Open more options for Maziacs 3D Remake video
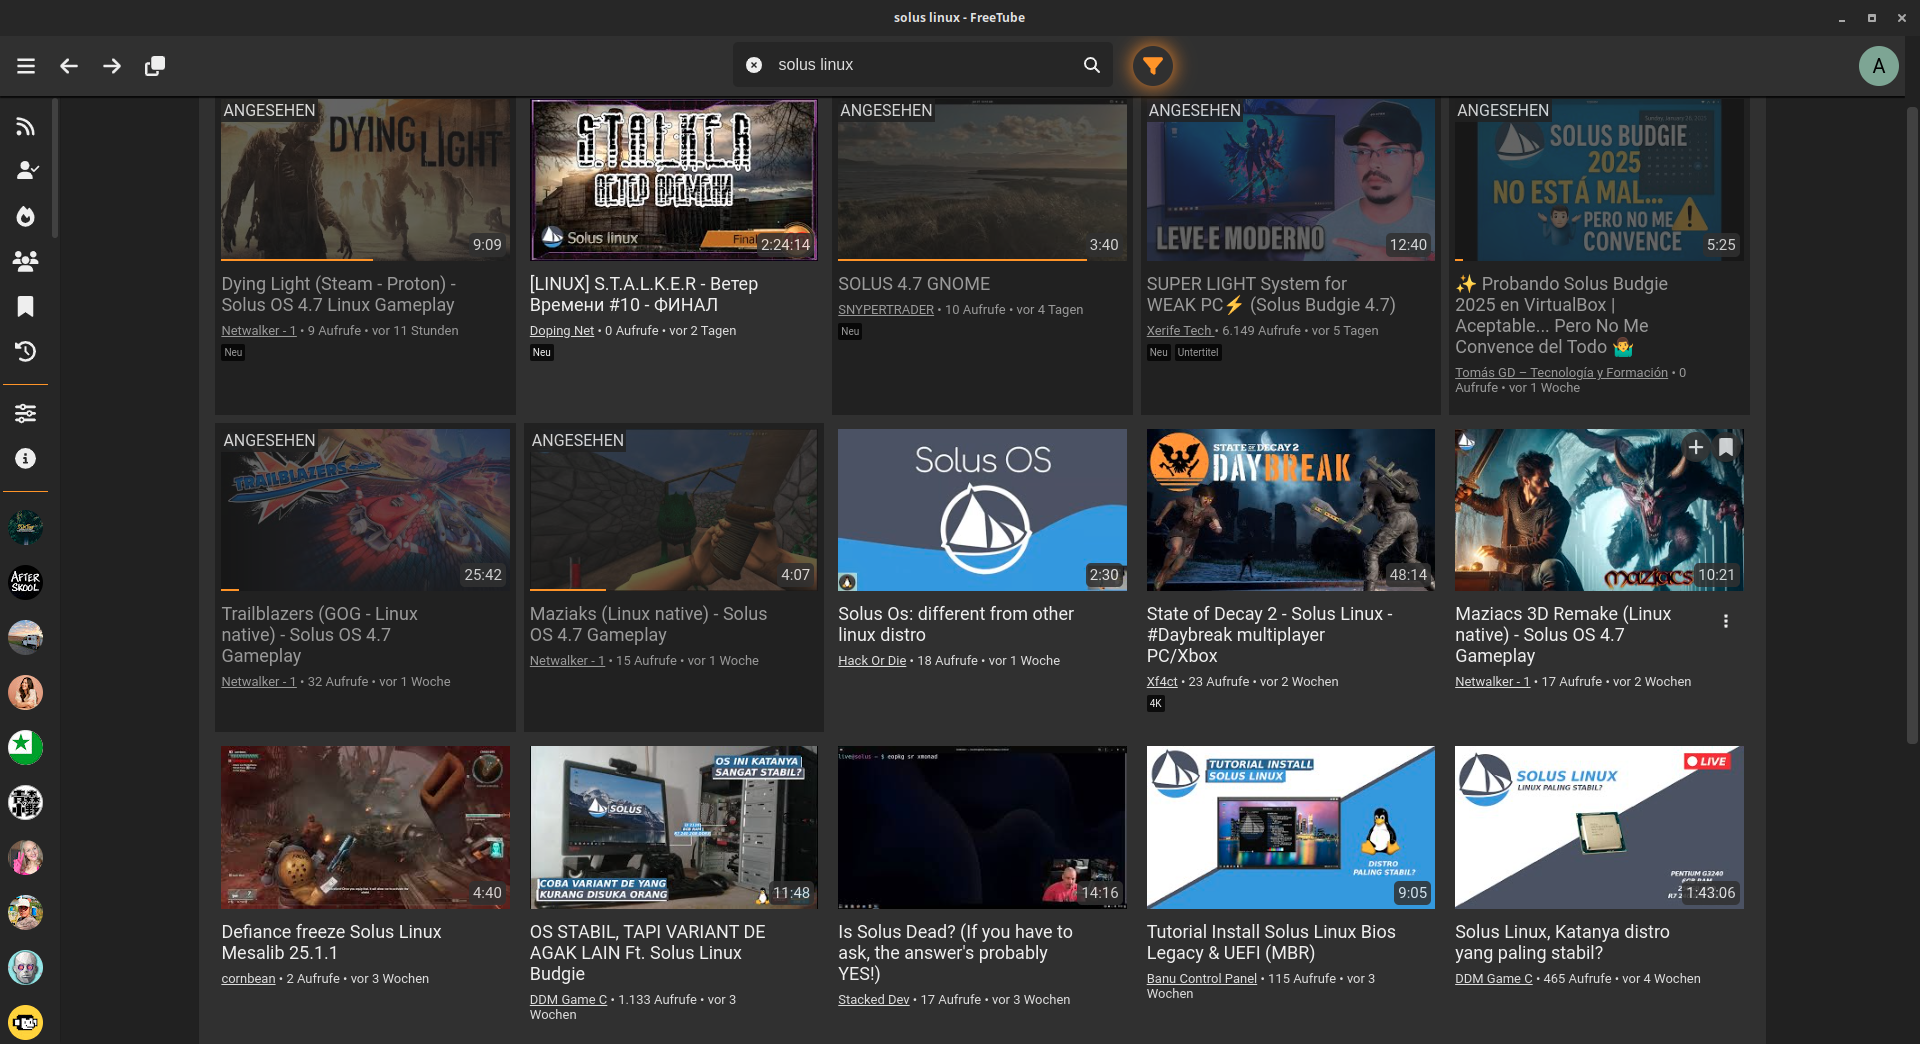 pyautogui.click(x=1726, y=621)
